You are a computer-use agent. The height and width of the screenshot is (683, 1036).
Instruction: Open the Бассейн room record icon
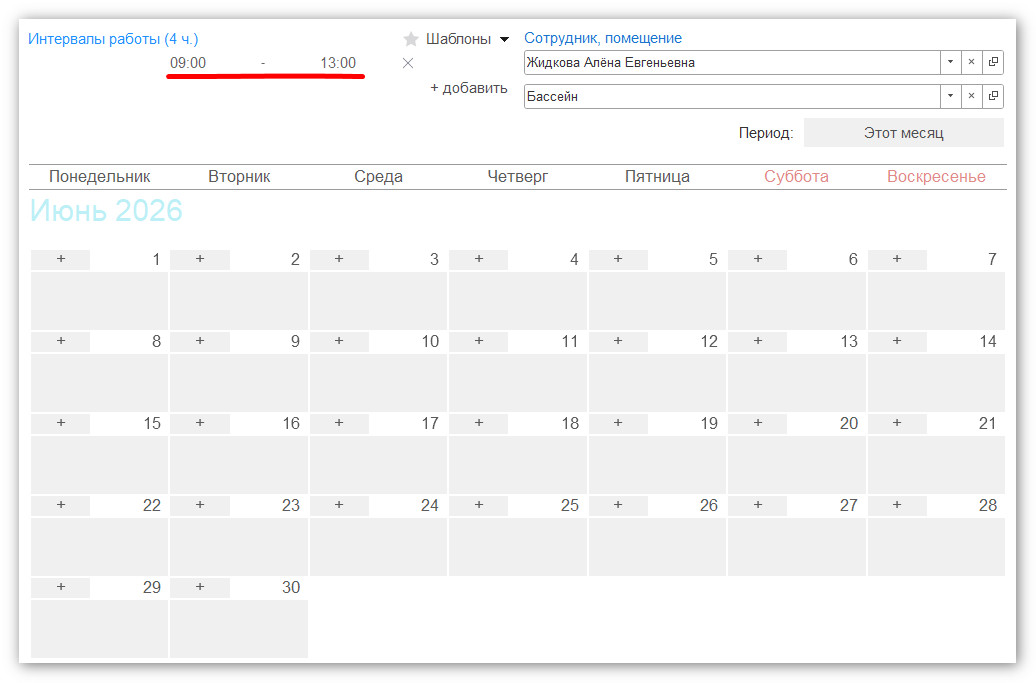tap(993, 96)
